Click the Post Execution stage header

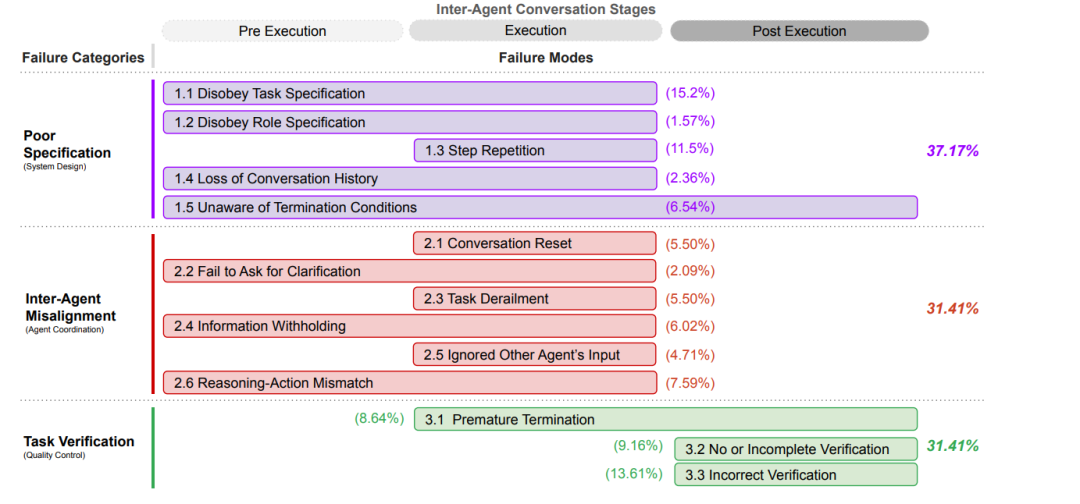[x=799, y=31]
